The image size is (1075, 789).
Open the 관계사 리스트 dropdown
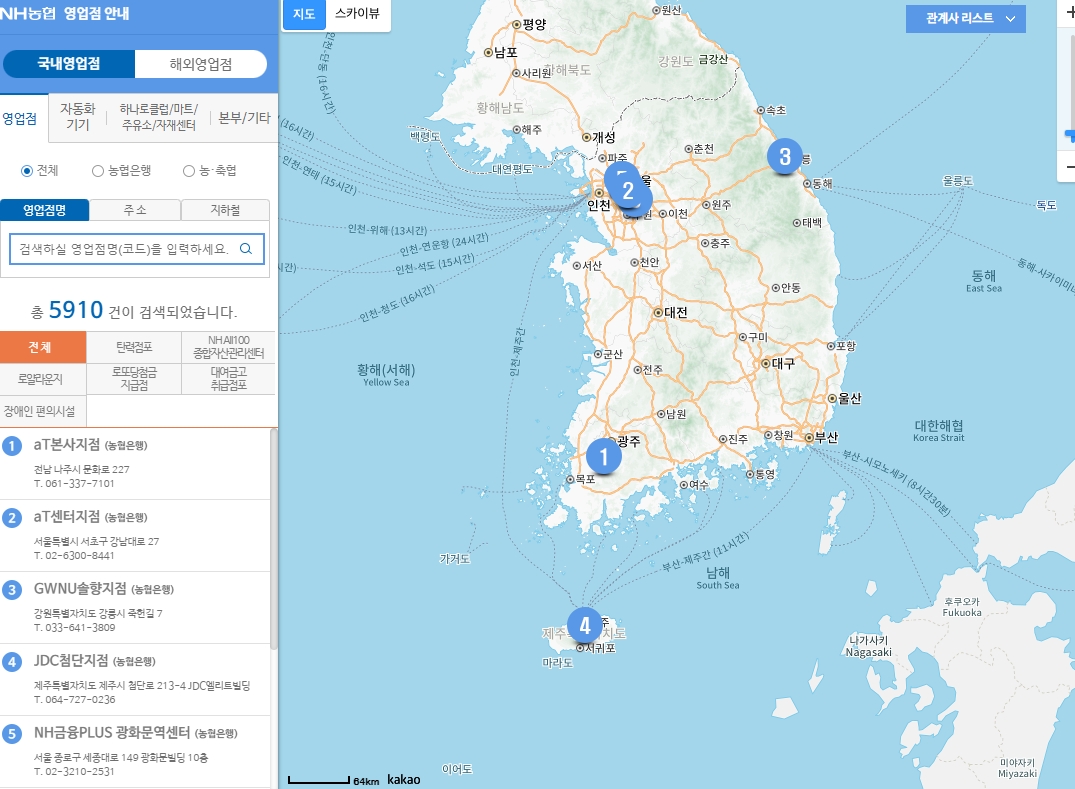(965, 19)
